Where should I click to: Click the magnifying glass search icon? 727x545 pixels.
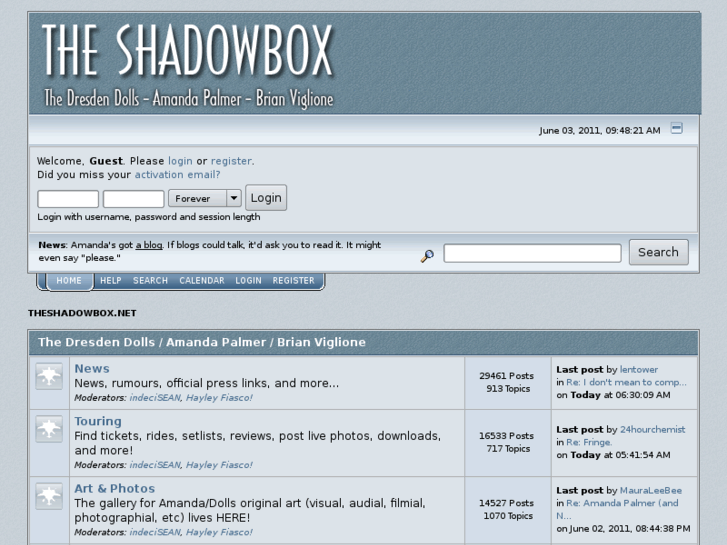pos(427,256)
